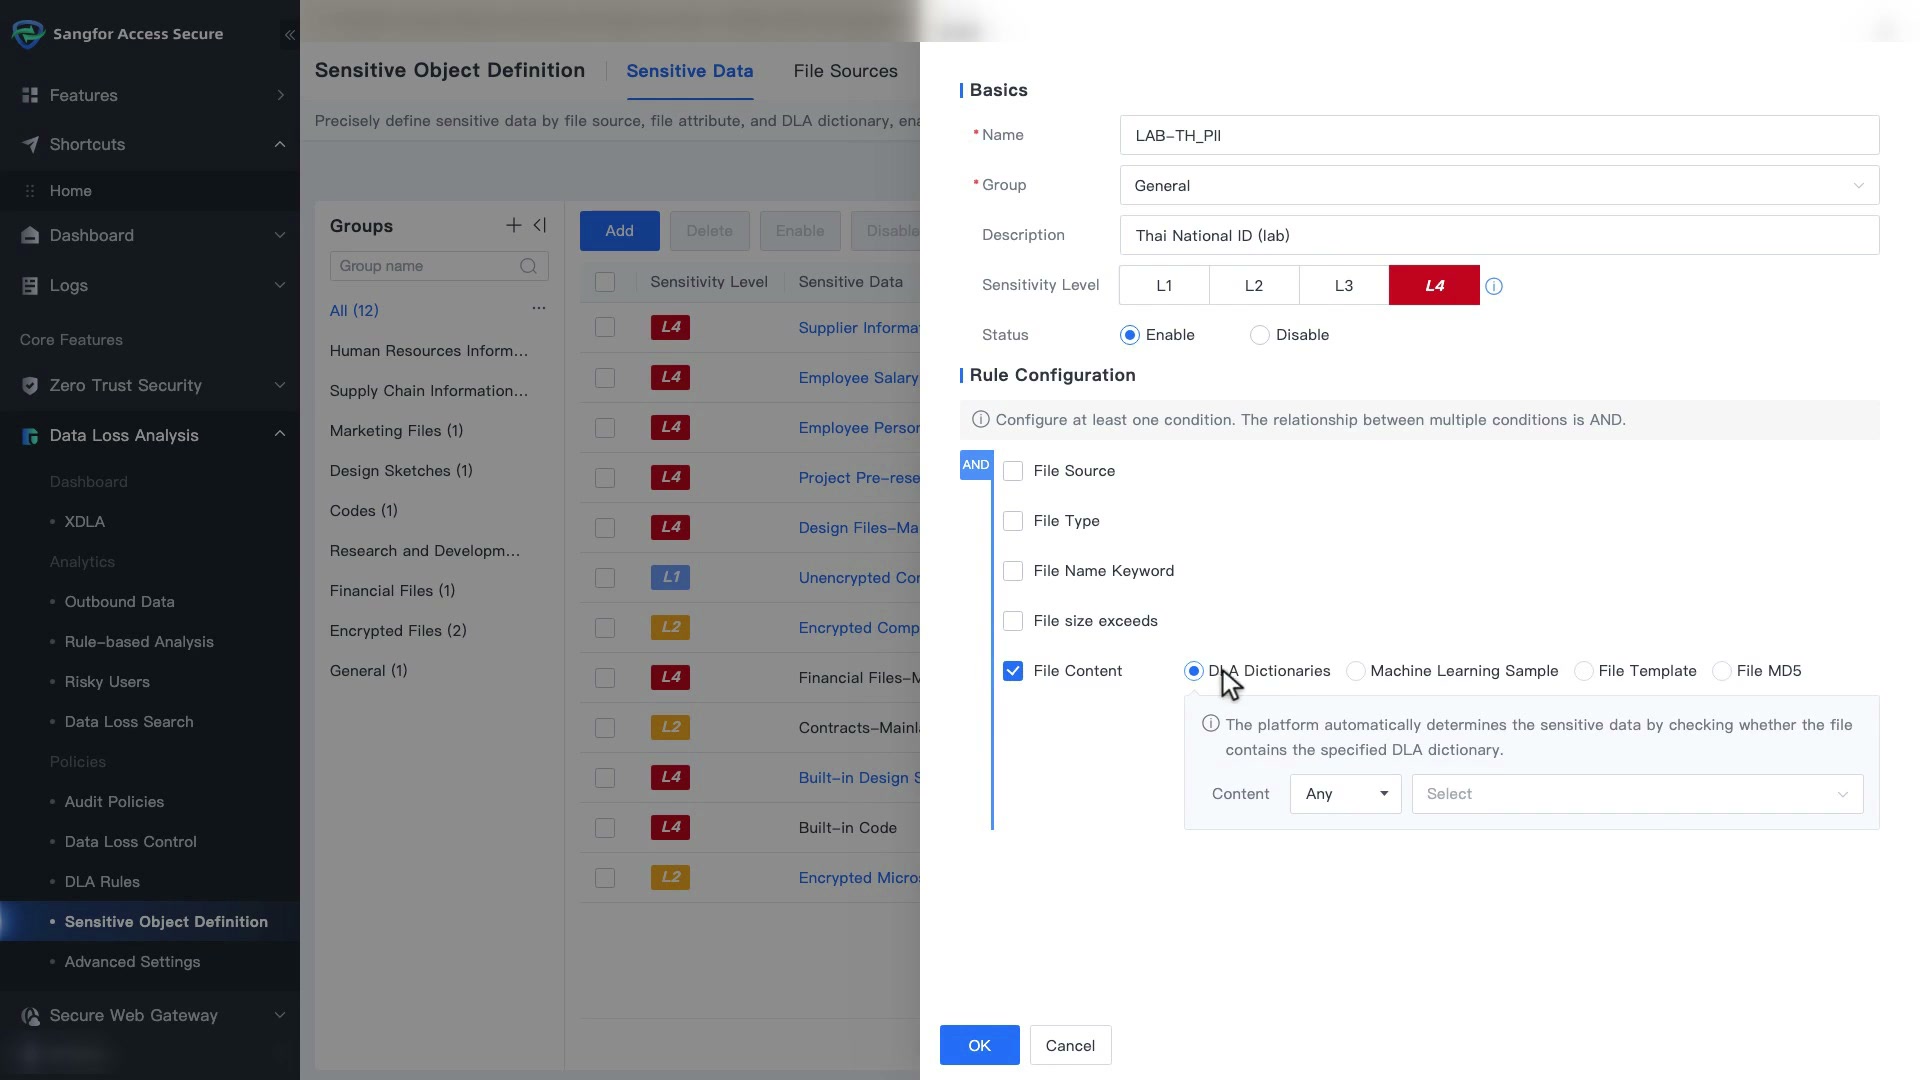Viewport: 1920px width, 1080px height.
Task: Check the File Name Keyword condition
Action: (x=1013, y=571)
